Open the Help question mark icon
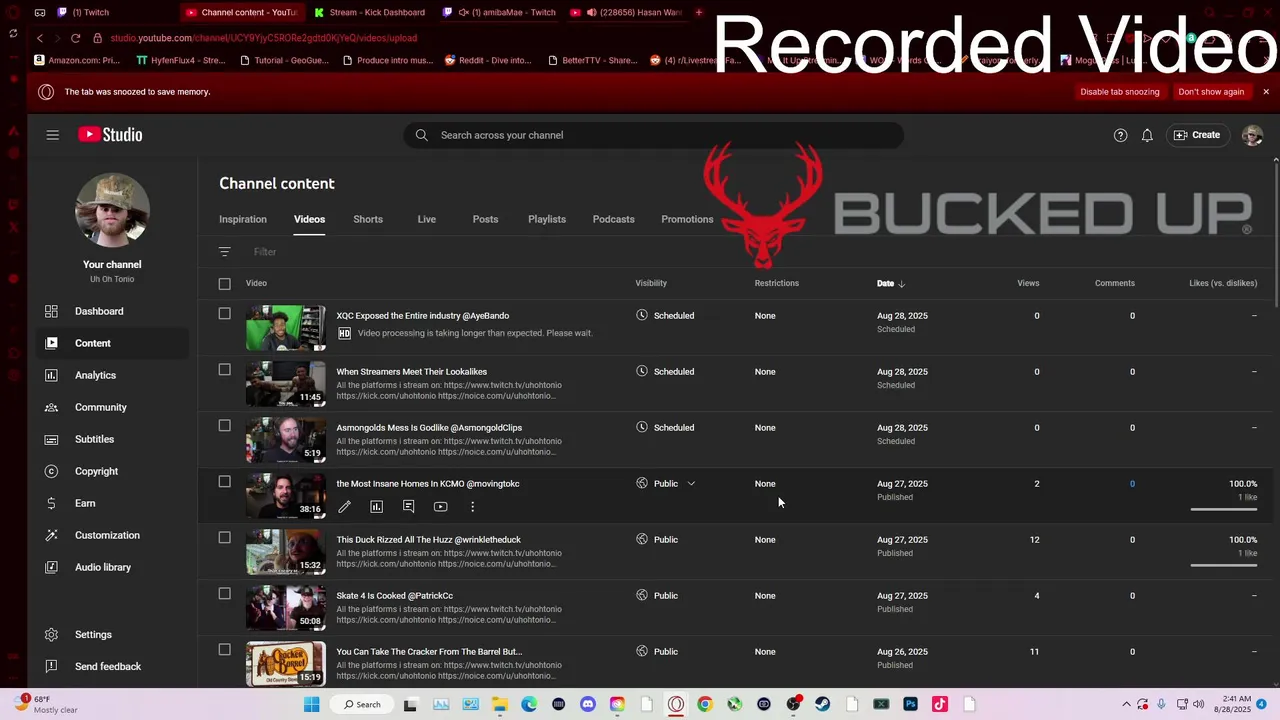This screenshot has width=1280, height=720. 1120,135
